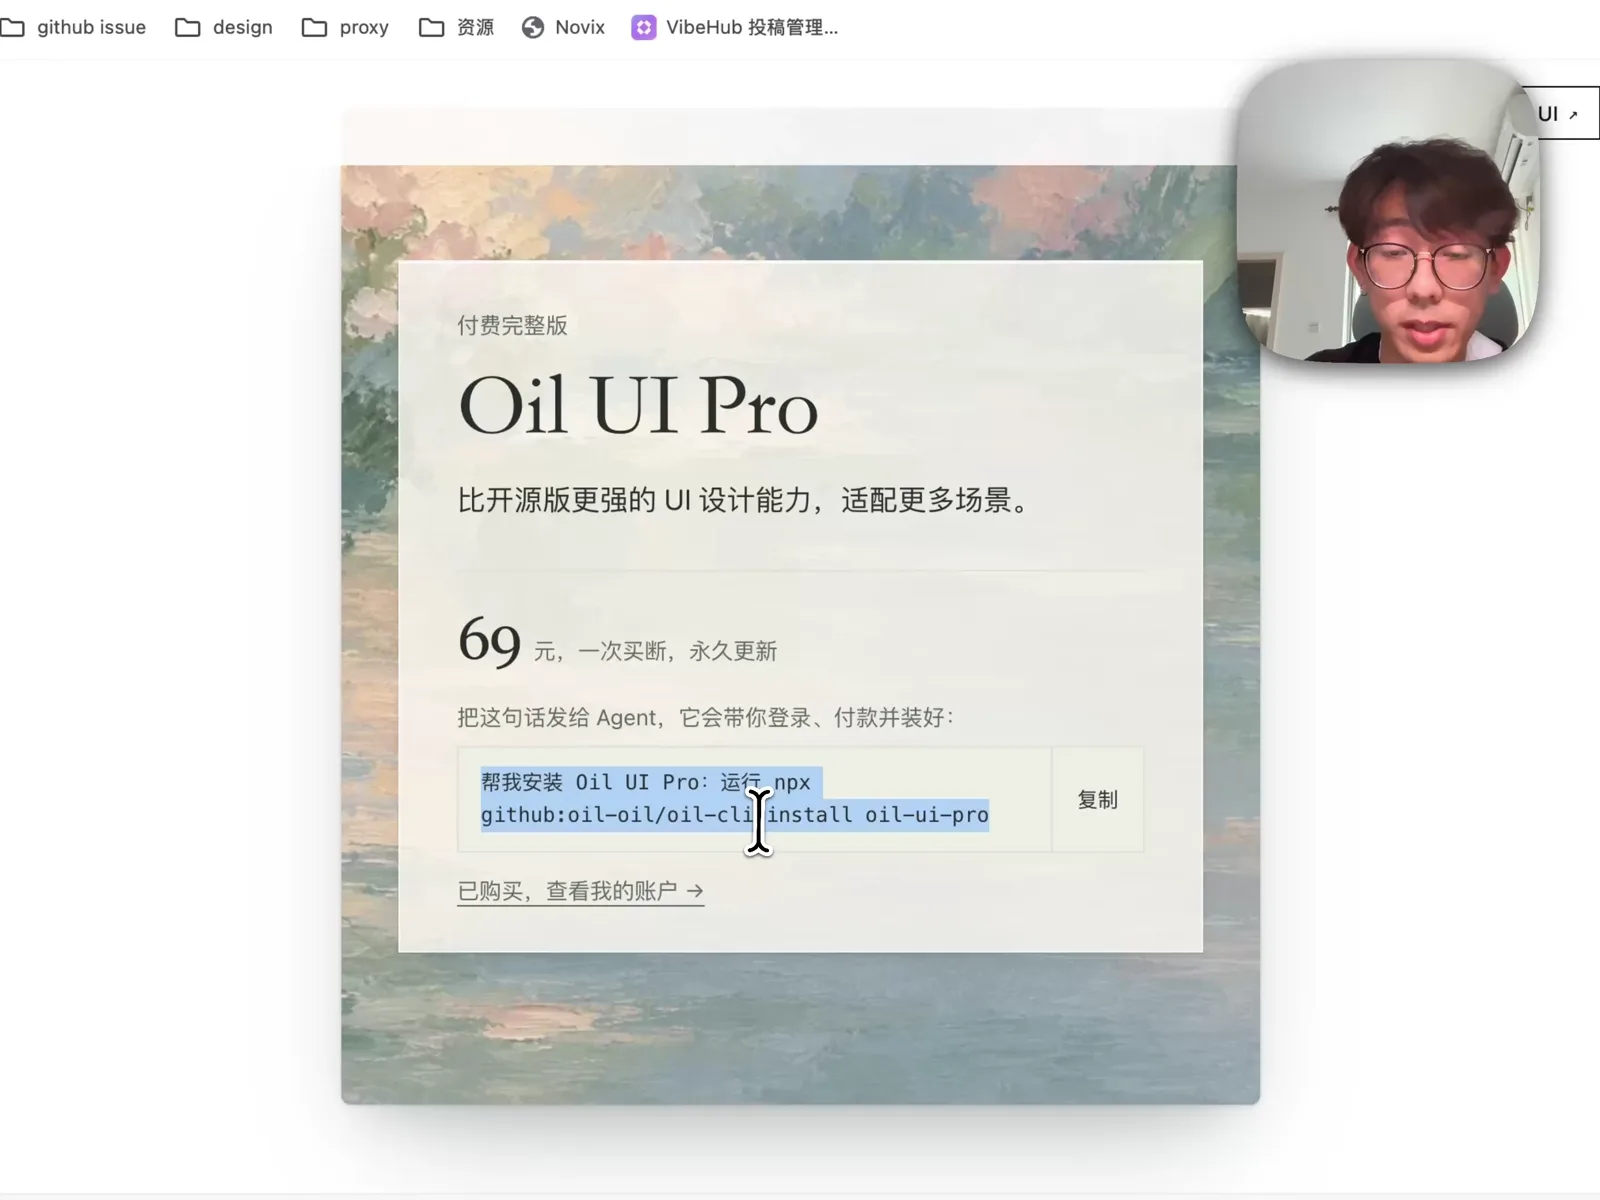This screenshot has height=1200, width=1600.
Task: Open the 资源 bookmark folder
Action: point(457,27)
